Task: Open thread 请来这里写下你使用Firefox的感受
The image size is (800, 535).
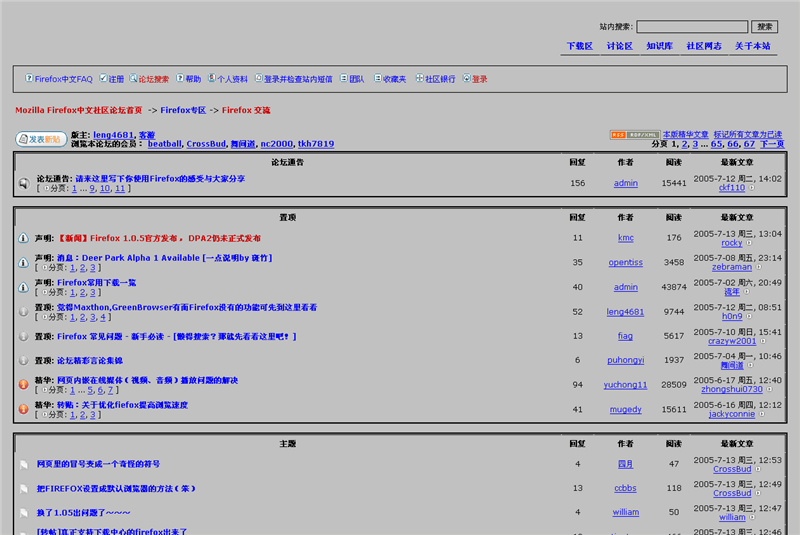Action: point(160,179)
